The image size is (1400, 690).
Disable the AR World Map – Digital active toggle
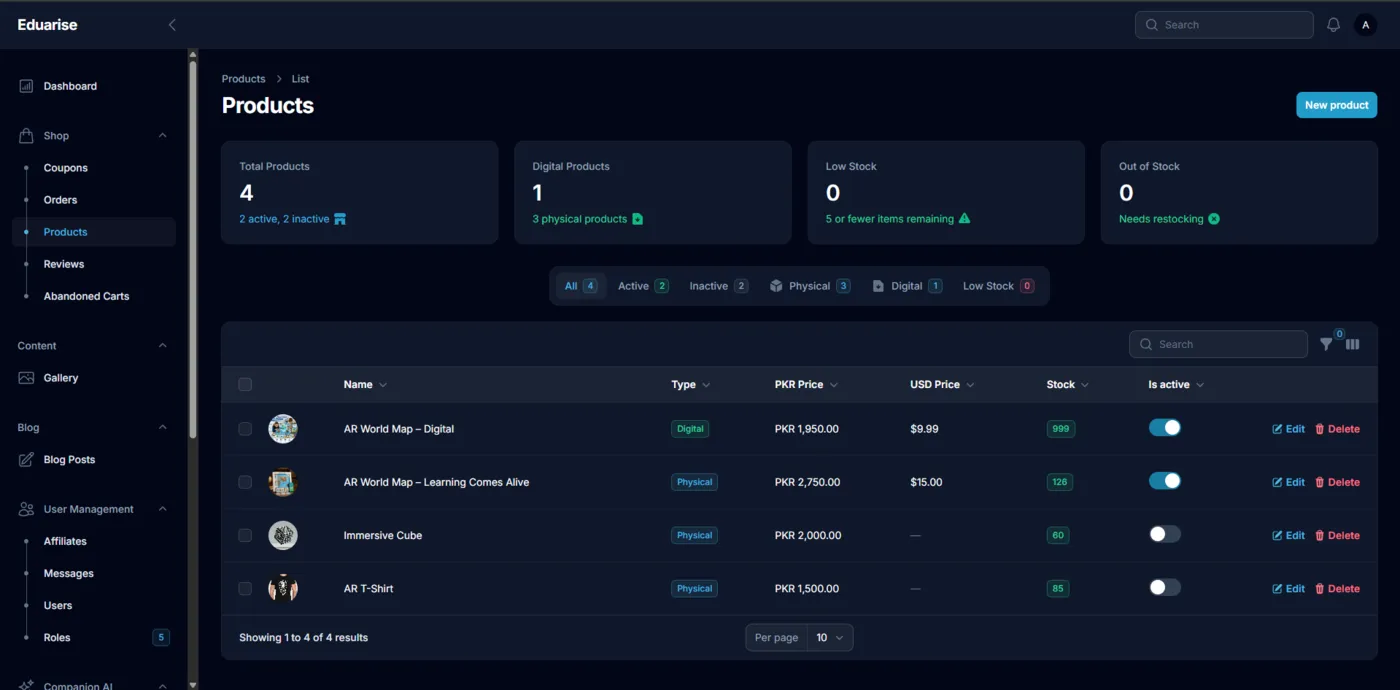pos(1165,428)
